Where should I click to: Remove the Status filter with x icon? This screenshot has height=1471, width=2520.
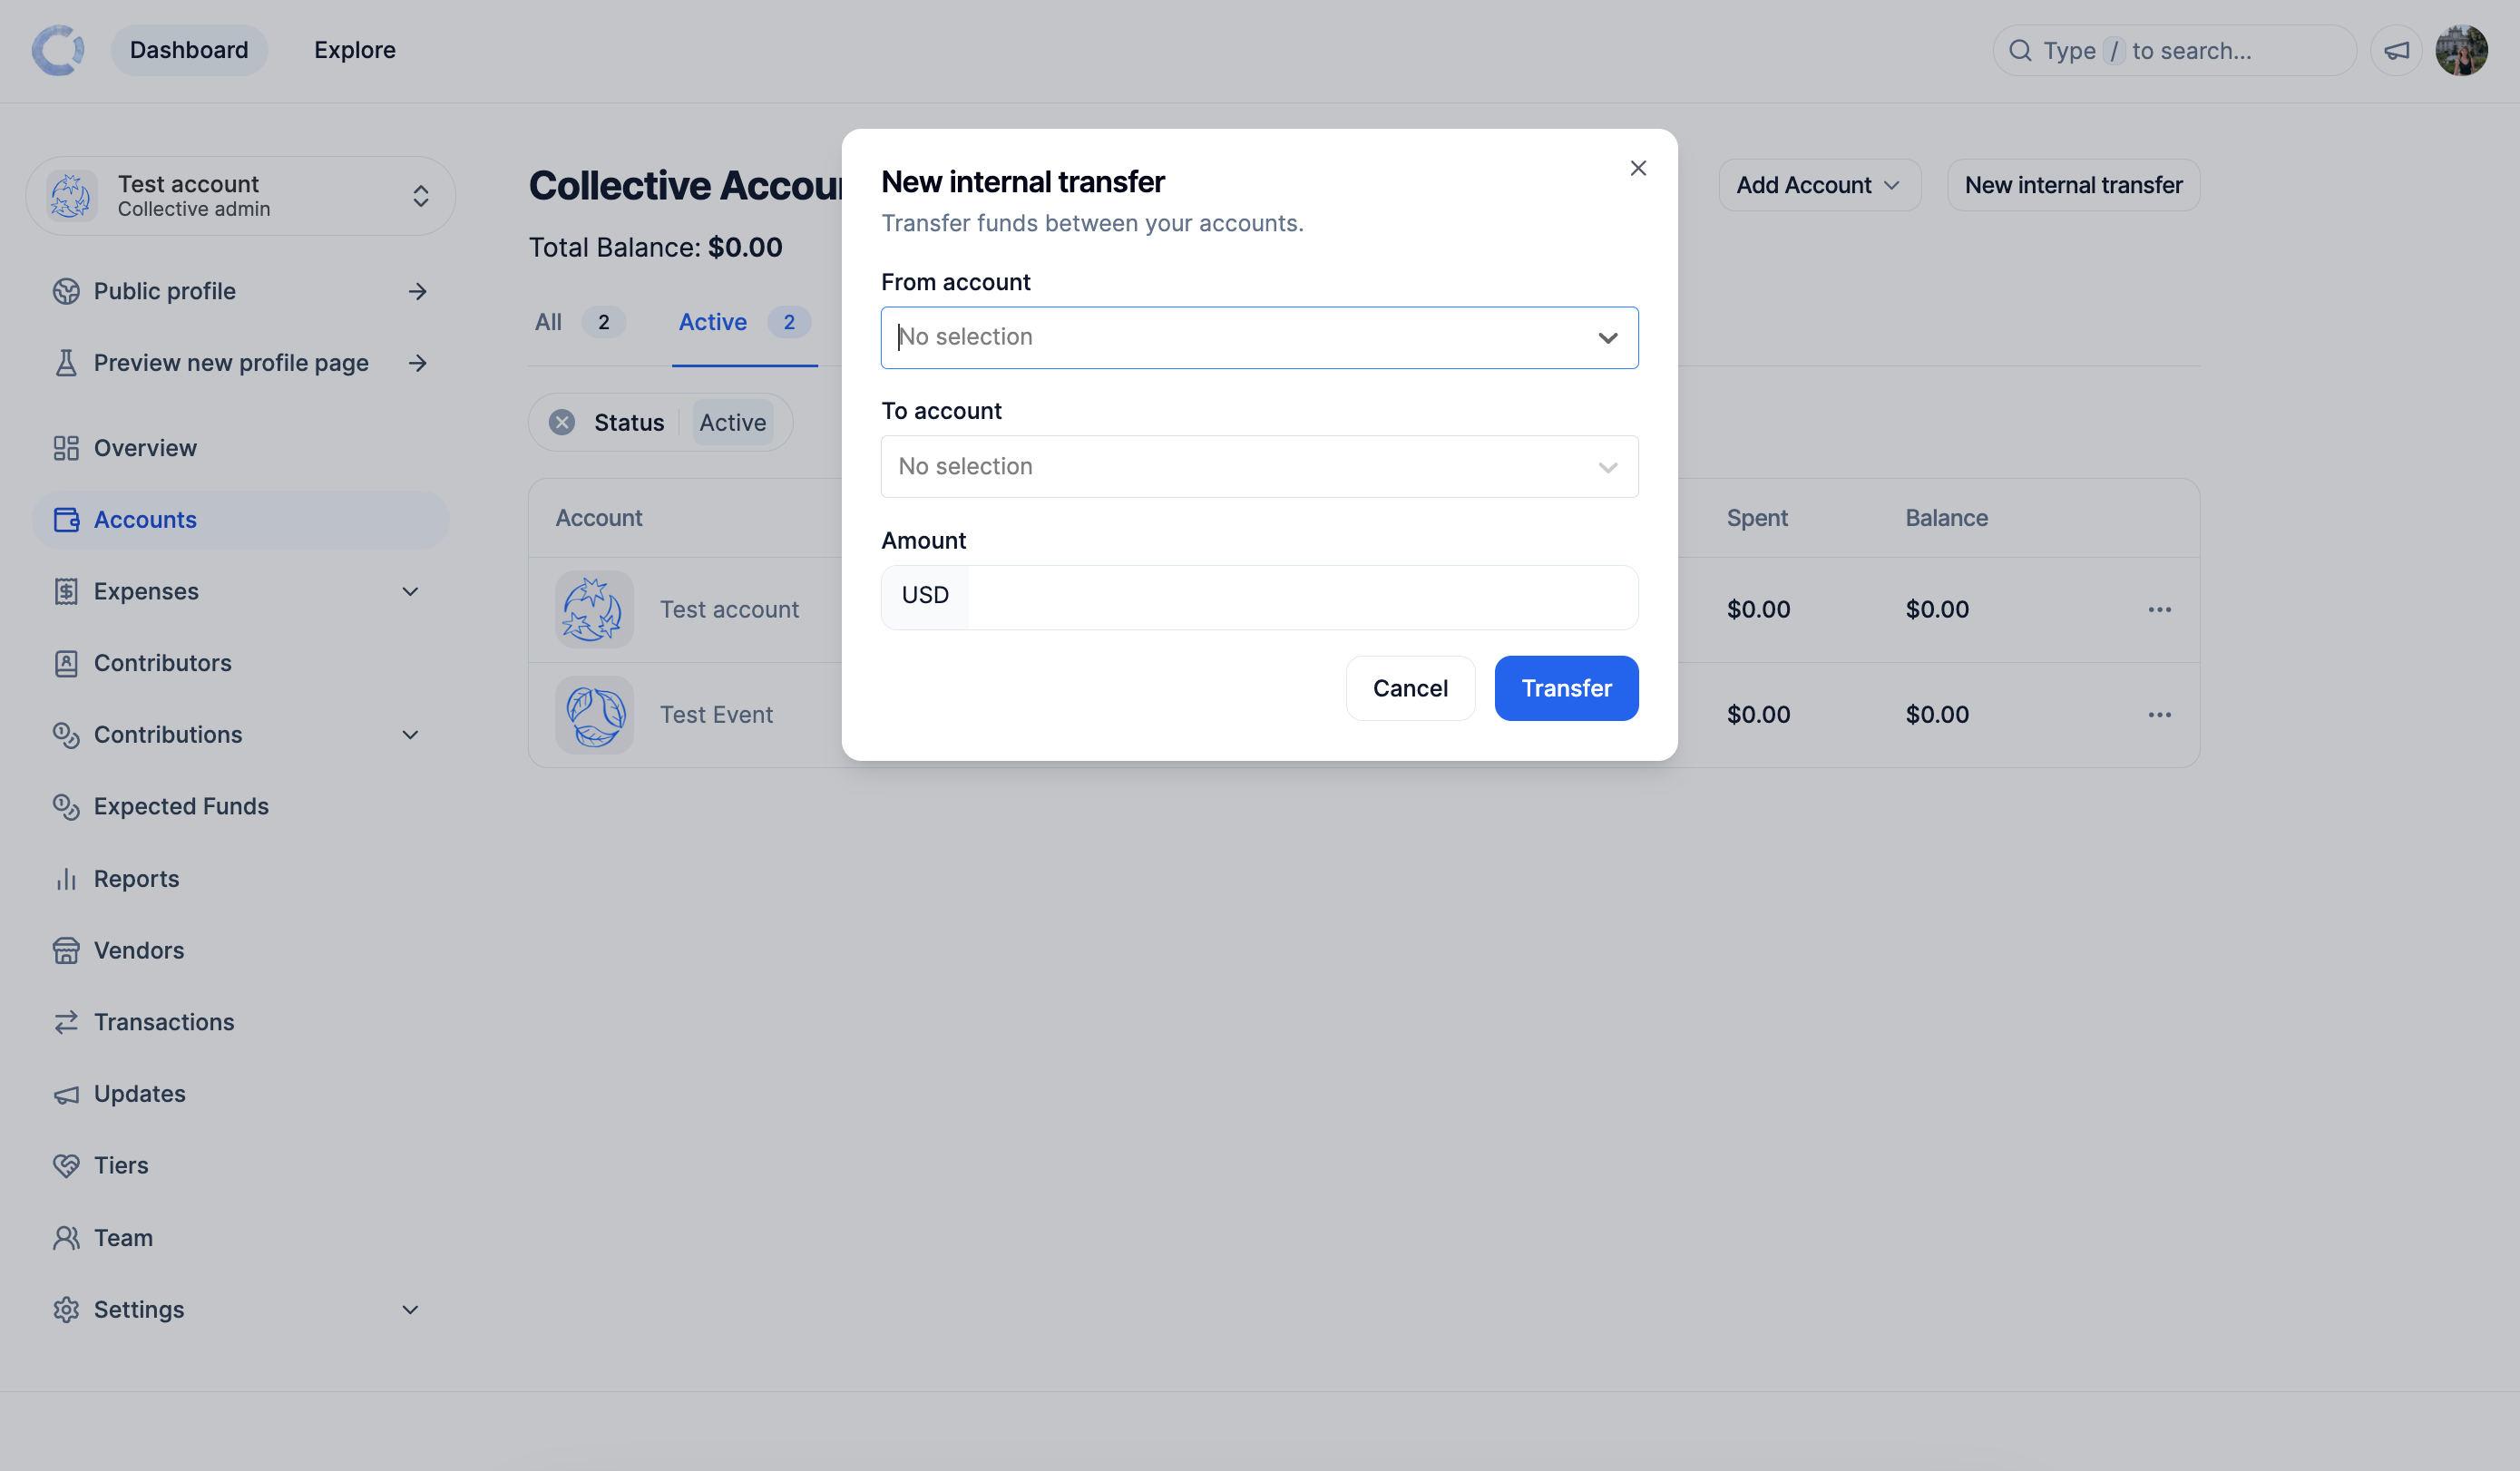tap(562, 422)
